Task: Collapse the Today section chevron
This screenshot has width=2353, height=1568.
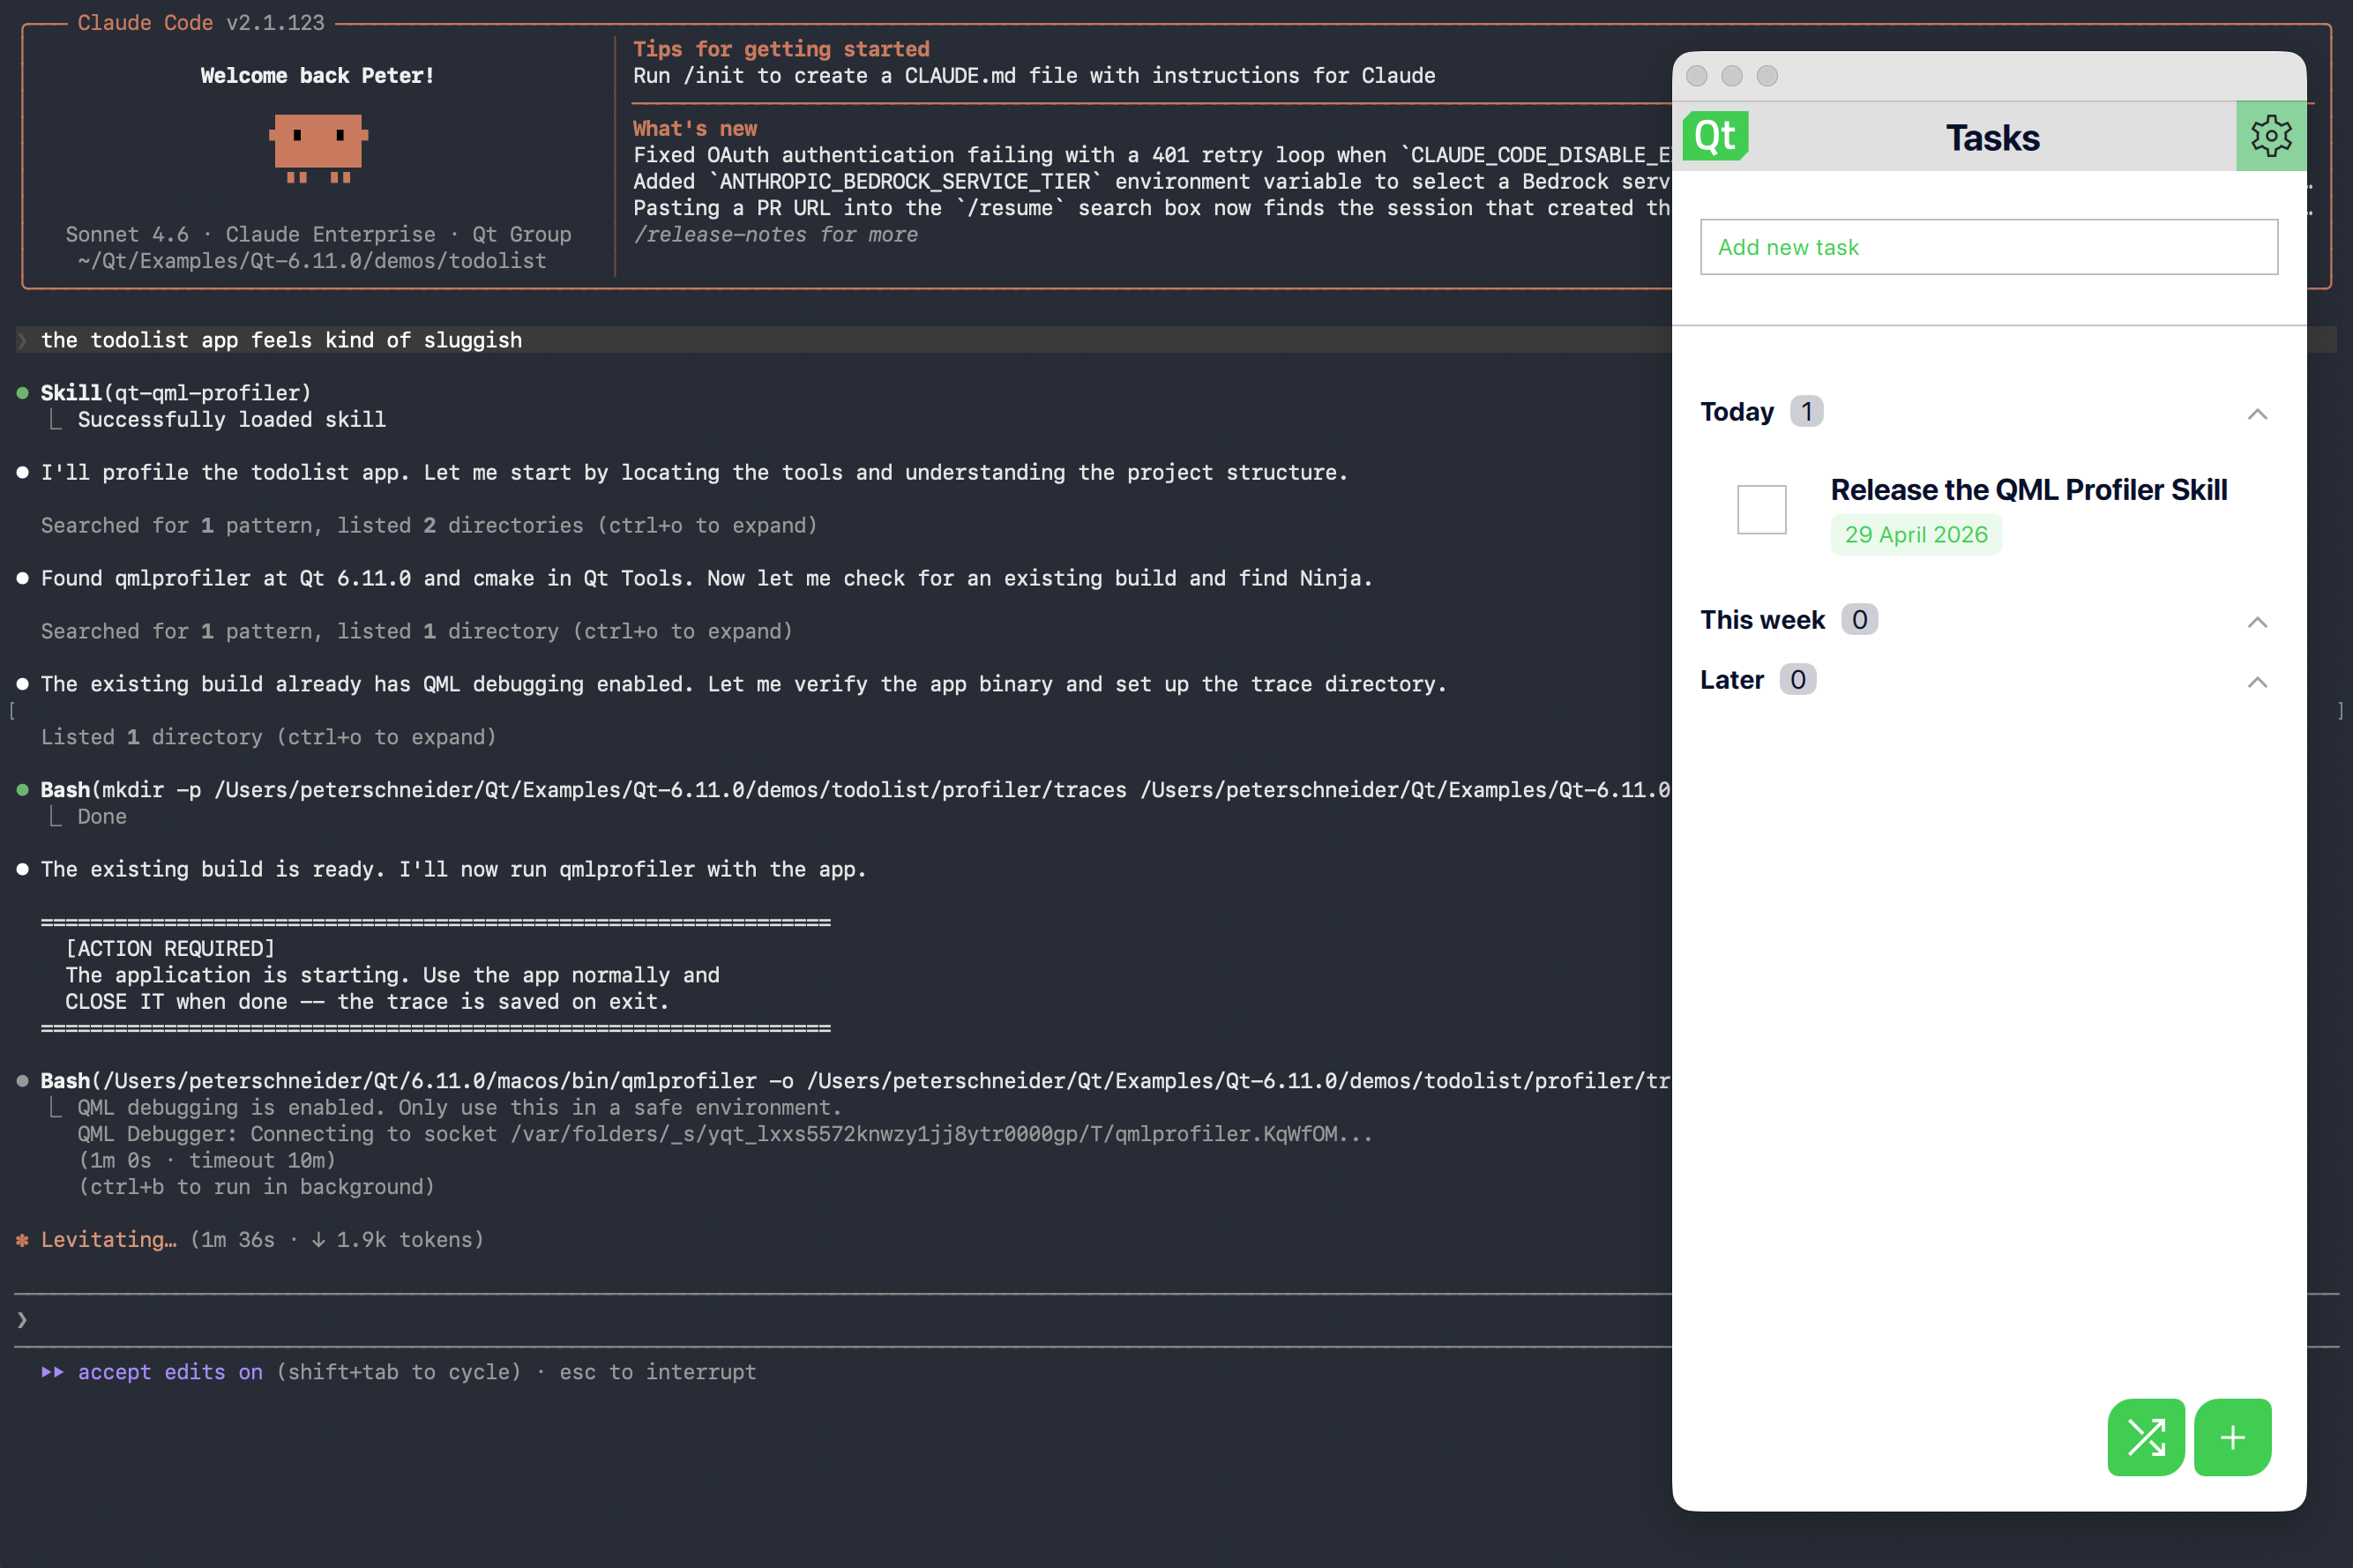Action: pos(2257,413)
